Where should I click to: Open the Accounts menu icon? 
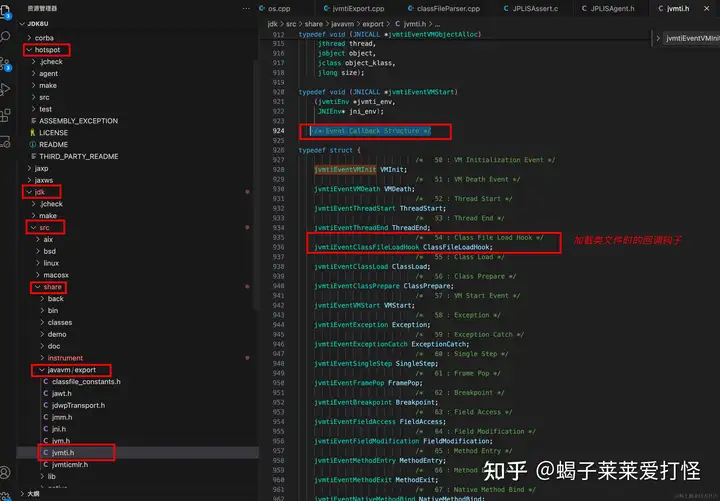5,472
